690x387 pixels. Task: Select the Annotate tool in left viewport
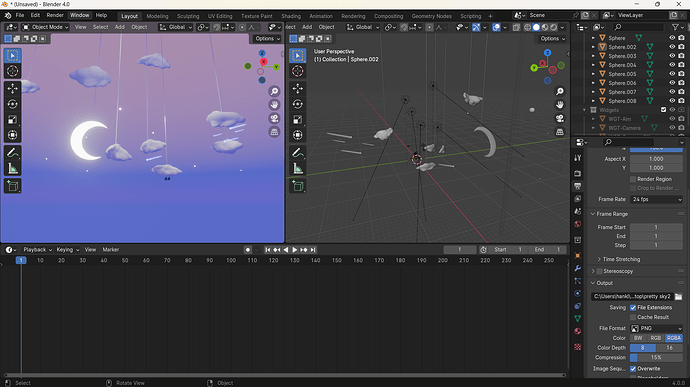[x=12, y=152]
